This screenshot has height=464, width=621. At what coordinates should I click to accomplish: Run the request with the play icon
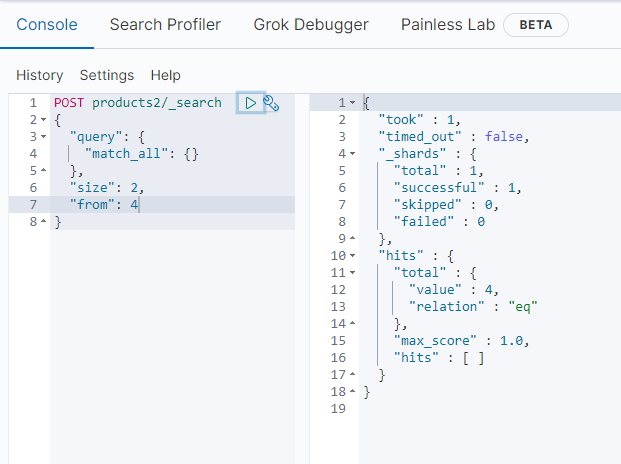250,102
